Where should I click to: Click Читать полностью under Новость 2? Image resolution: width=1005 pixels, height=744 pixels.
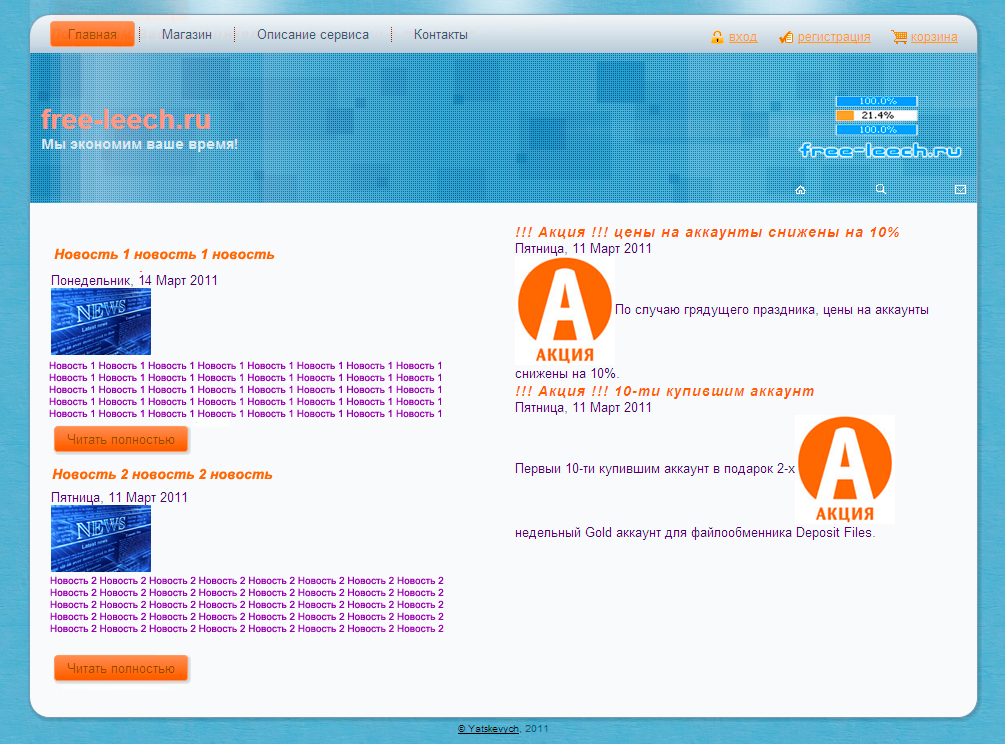coord(121,668)
